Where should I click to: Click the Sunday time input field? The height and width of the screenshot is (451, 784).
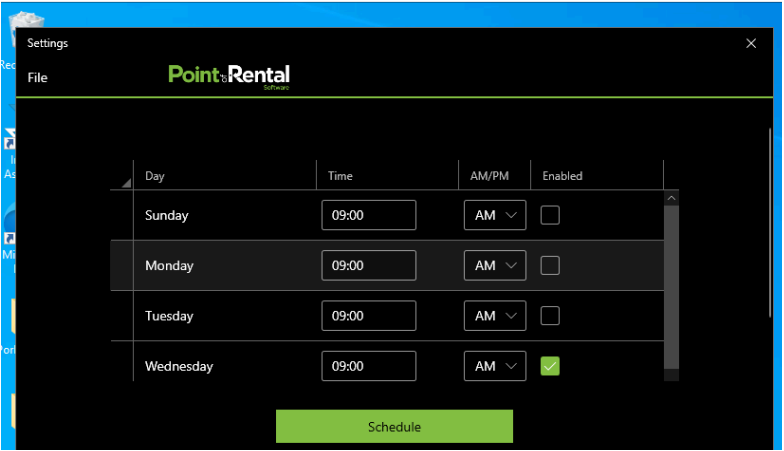(x=368, y=215)
